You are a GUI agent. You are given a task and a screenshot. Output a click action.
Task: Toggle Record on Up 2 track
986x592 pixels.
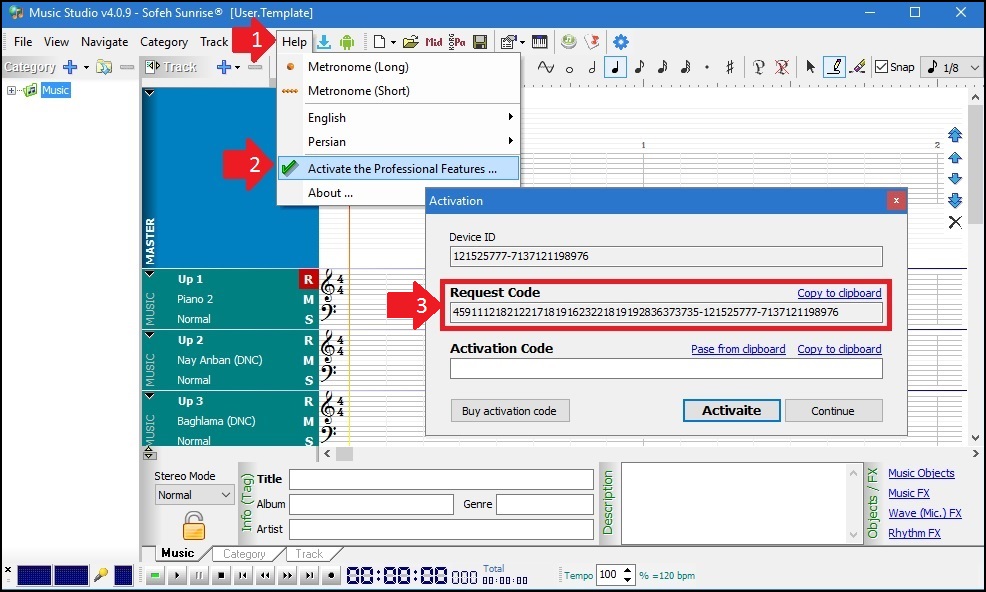[x=308, y=340]
